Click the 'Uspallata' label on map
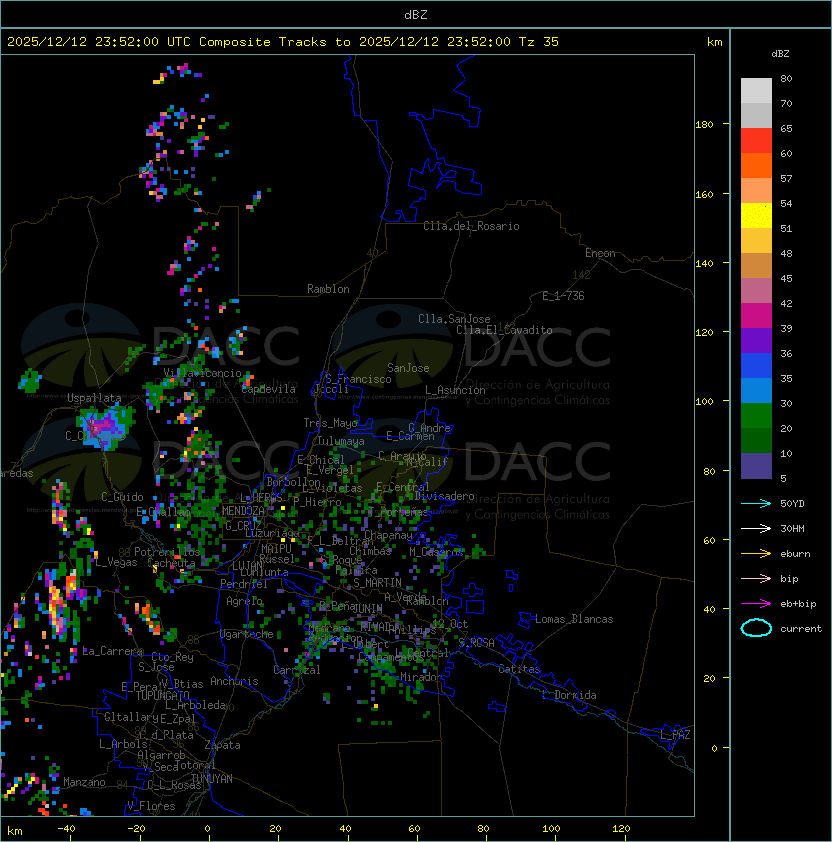This screenshot has height=842, width=832. 94,398
